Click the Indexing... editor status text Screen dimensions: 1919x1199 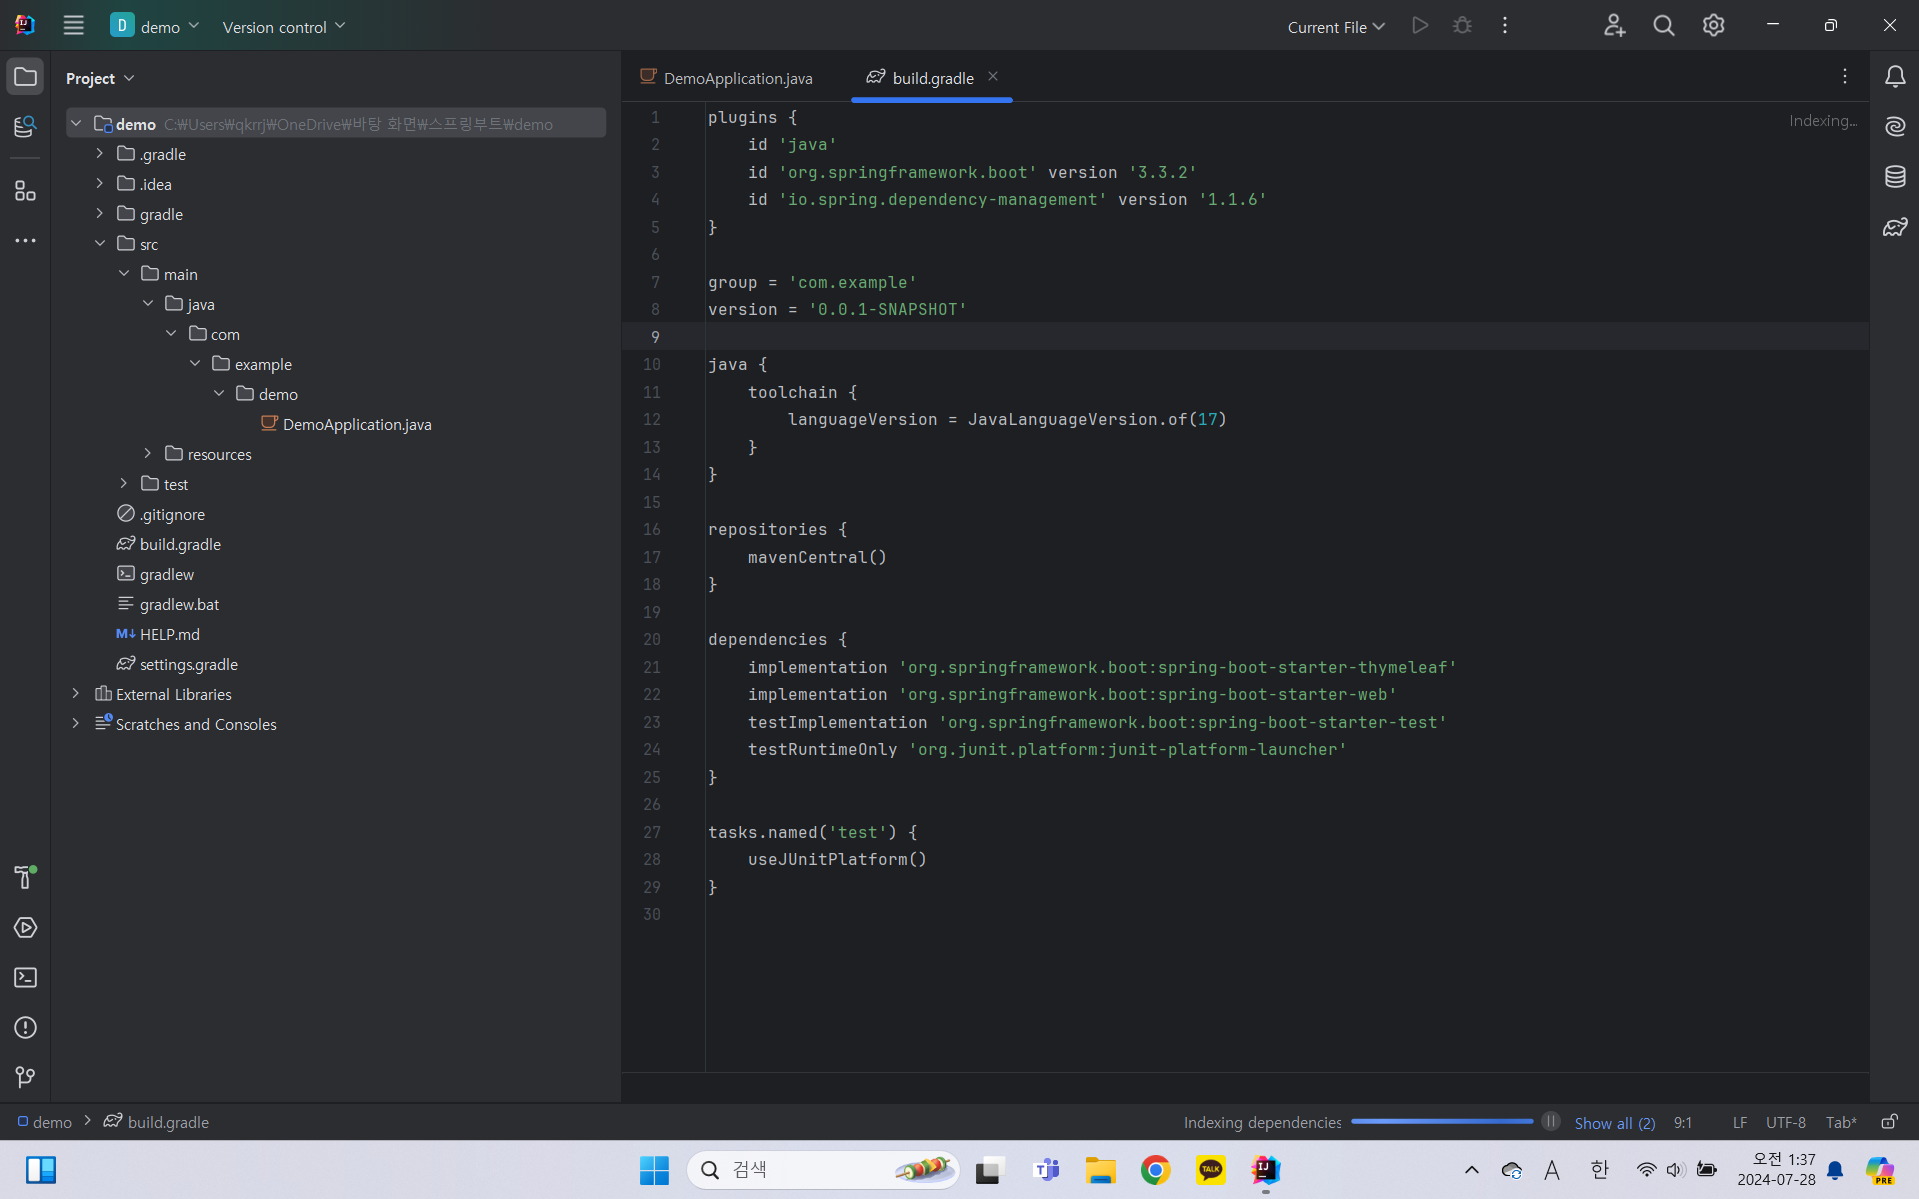coord(1822,120)
